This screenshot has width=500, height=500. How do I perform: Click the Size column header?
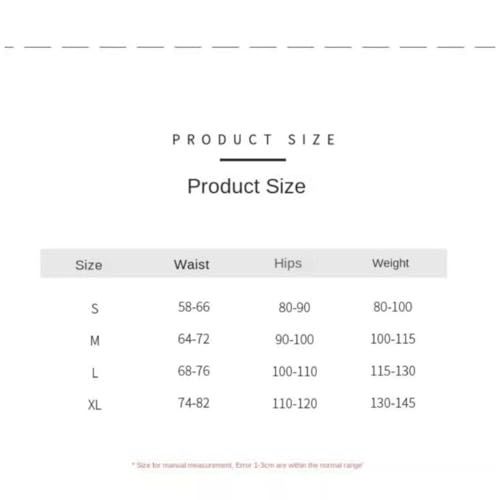coord(89,265)
